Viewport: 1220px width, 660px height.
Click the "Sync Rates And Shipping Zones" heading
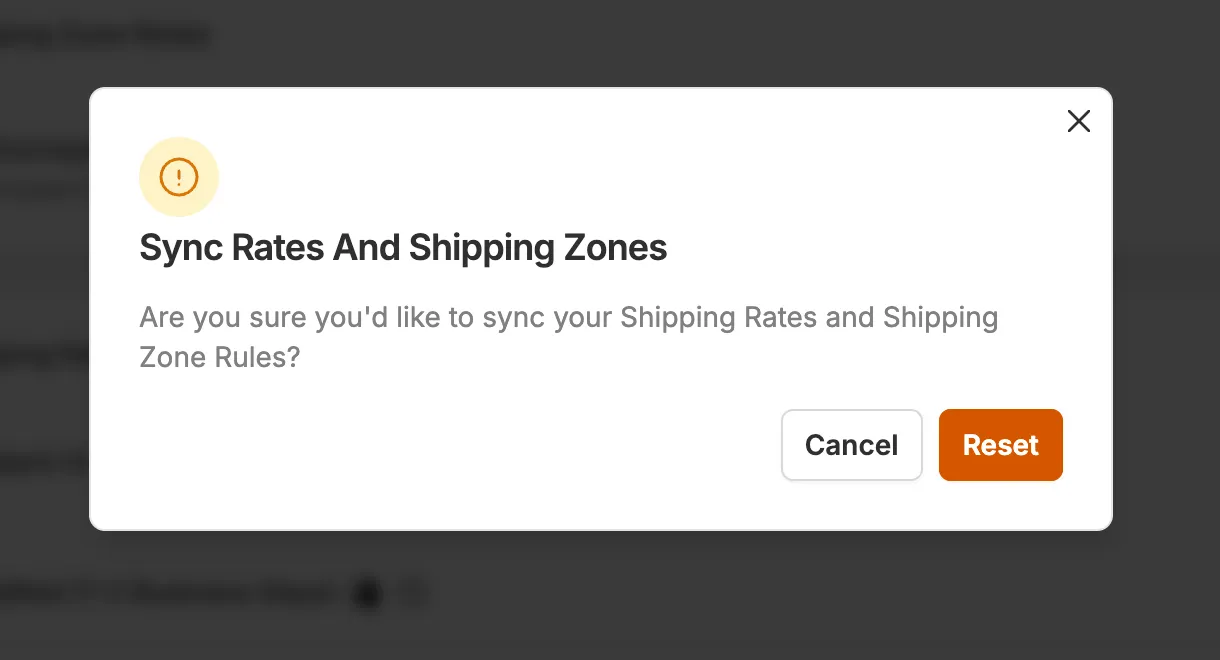click(x=403, y=248)
